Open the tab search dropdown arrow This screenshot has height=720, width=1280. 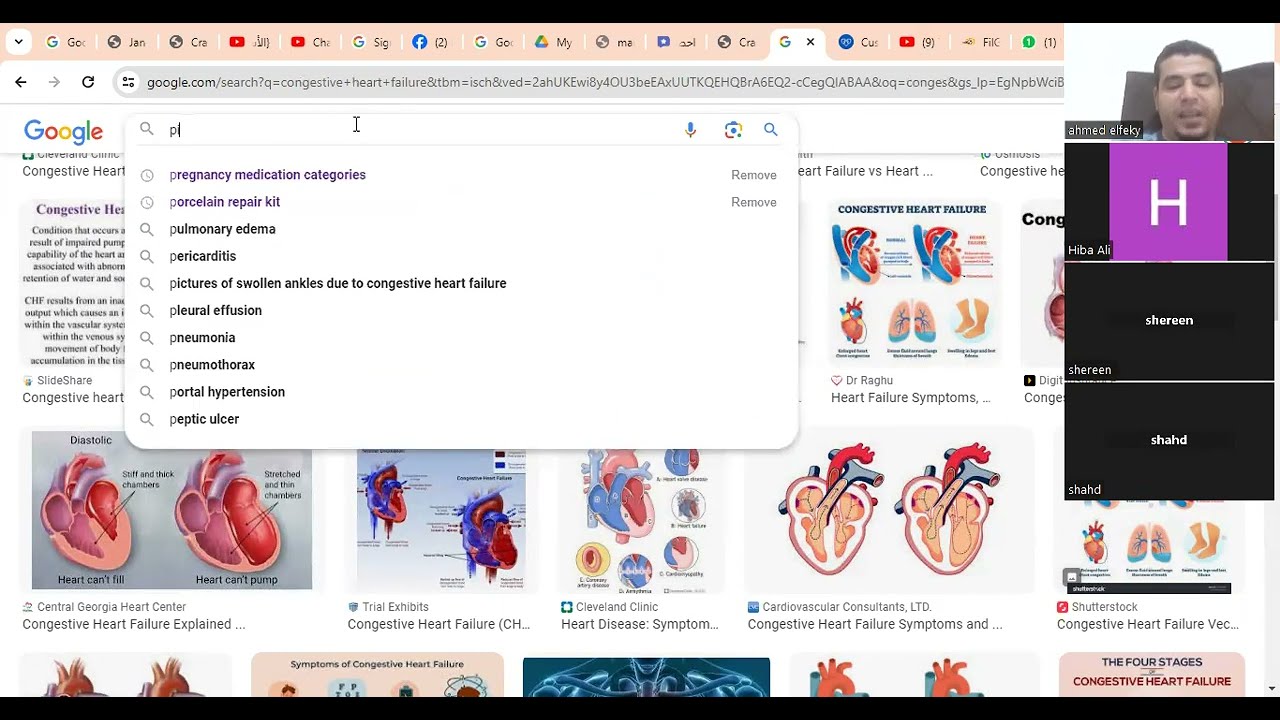[x=18, y=42]
